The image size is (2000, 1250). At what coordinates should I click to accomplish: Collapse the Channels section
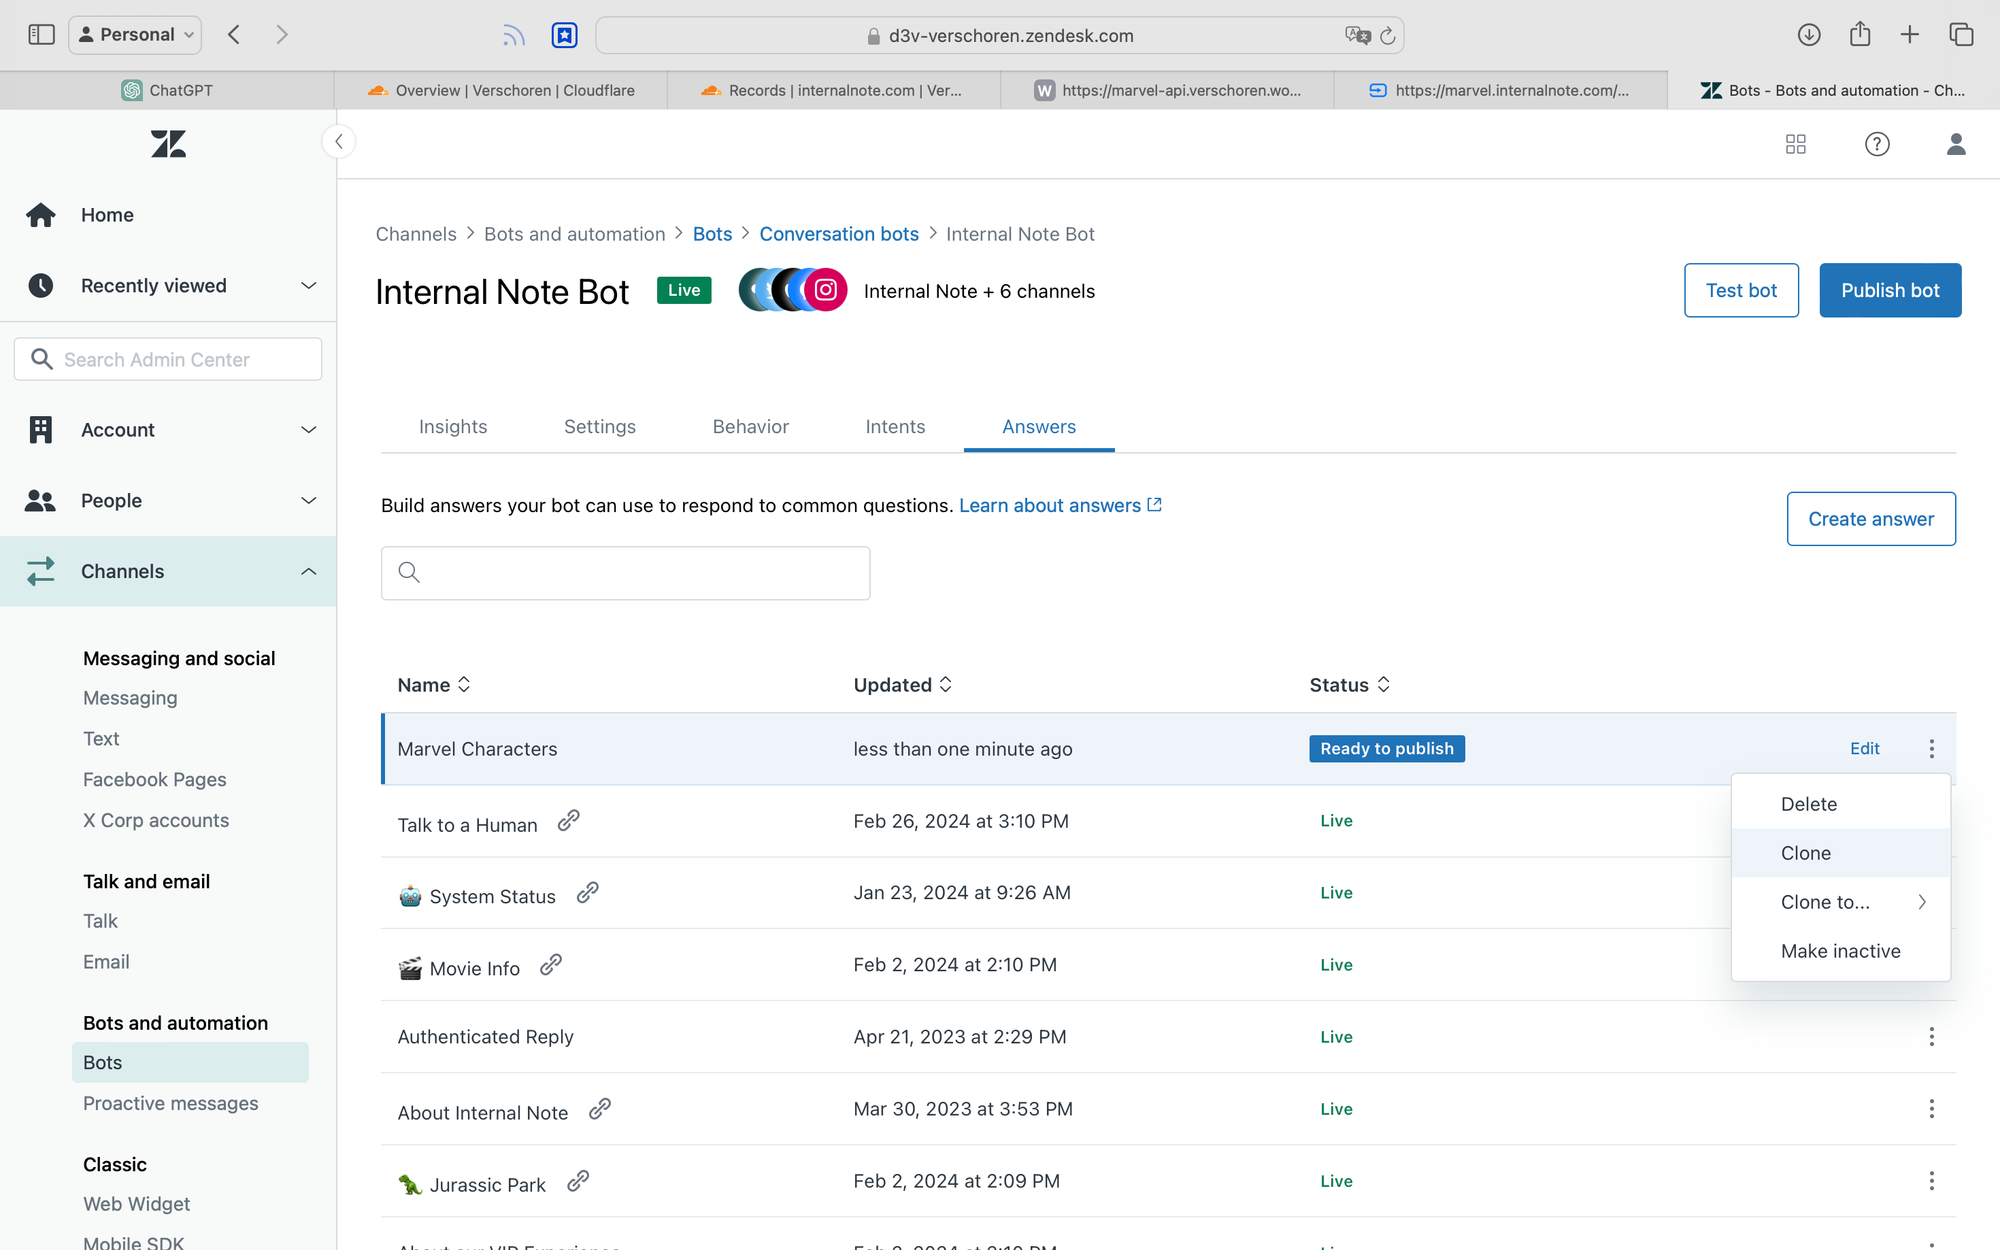[308, 572]
